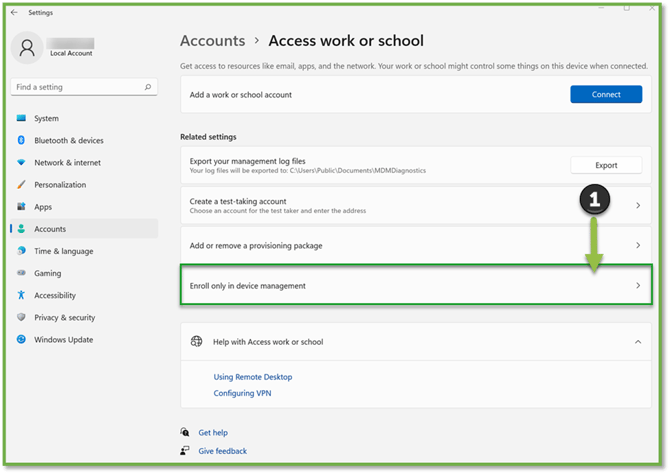This screenshot has height=474, width=670.
Task: Select the Bluetooth & devices icon
Action: 20,141
